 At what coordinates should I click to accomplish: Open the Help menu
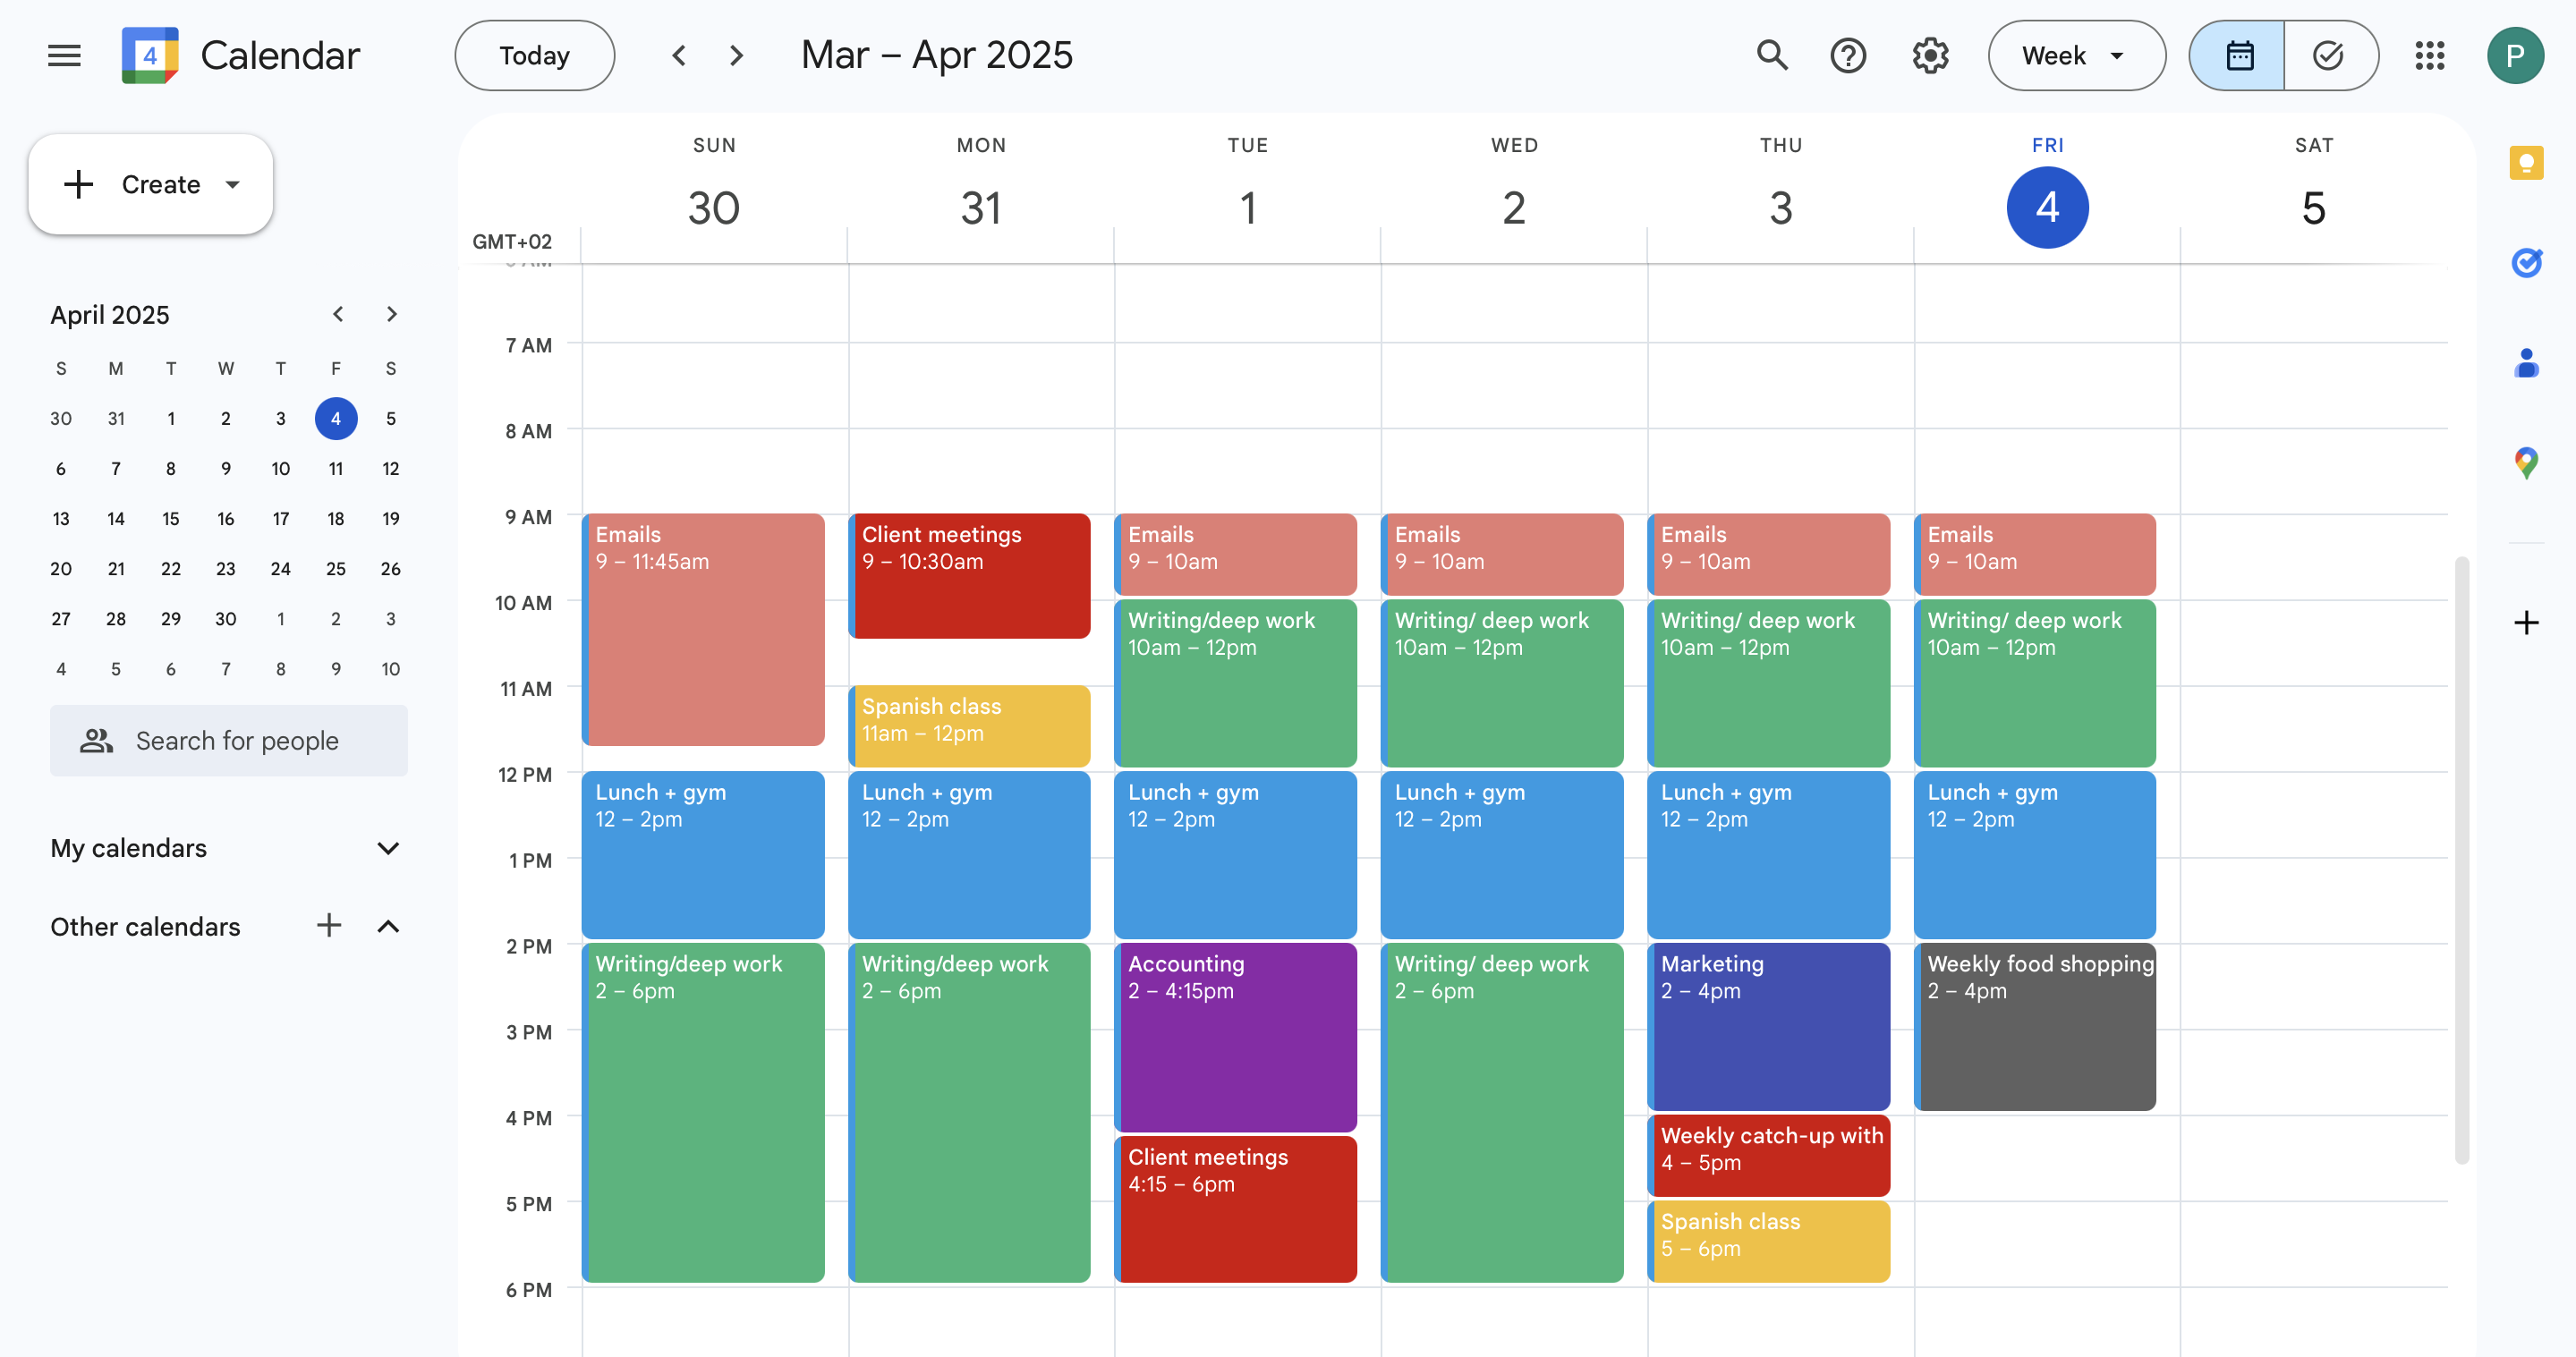pos(1849,55)
